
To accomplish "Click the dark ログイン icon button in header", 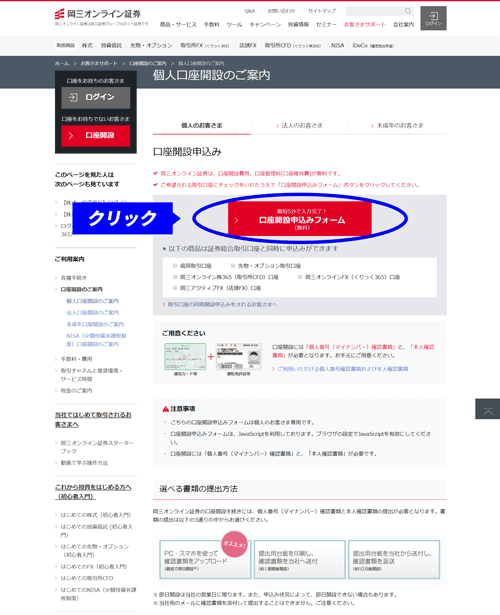I will coord(433,18).
